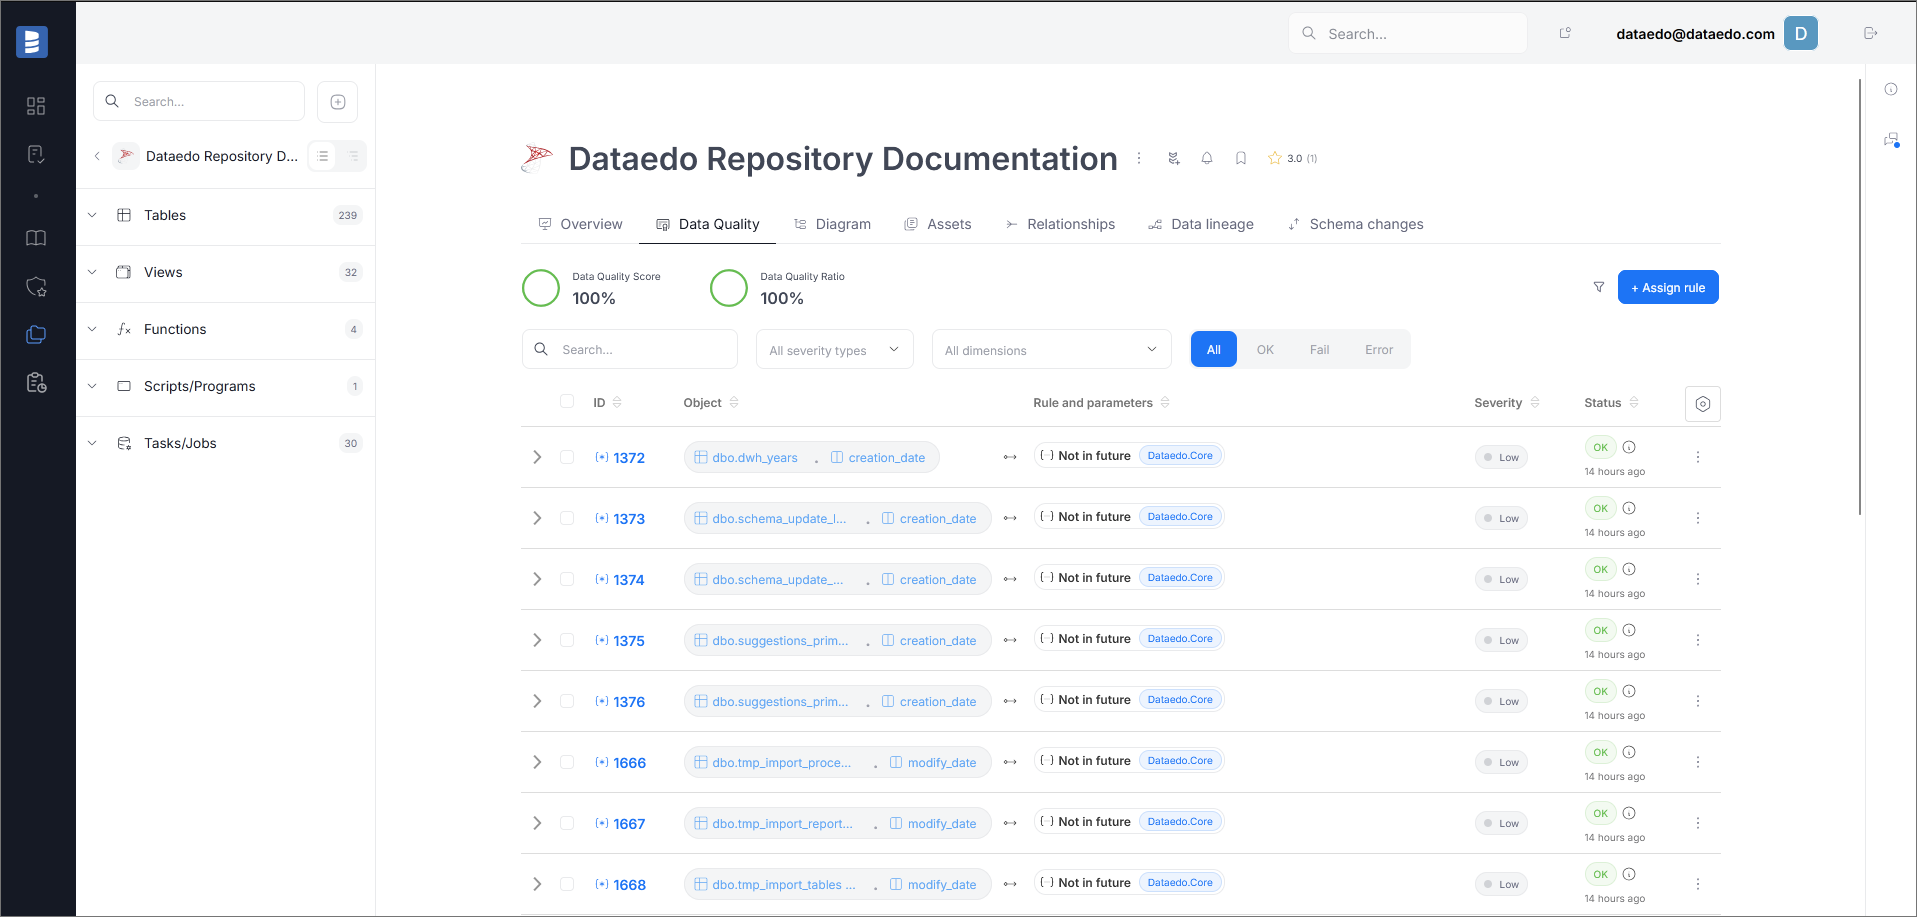The width and height of the screenshot is (1917, 917).
Task: Click the bookmark icon next to title
Action: tap(1240, 158)
